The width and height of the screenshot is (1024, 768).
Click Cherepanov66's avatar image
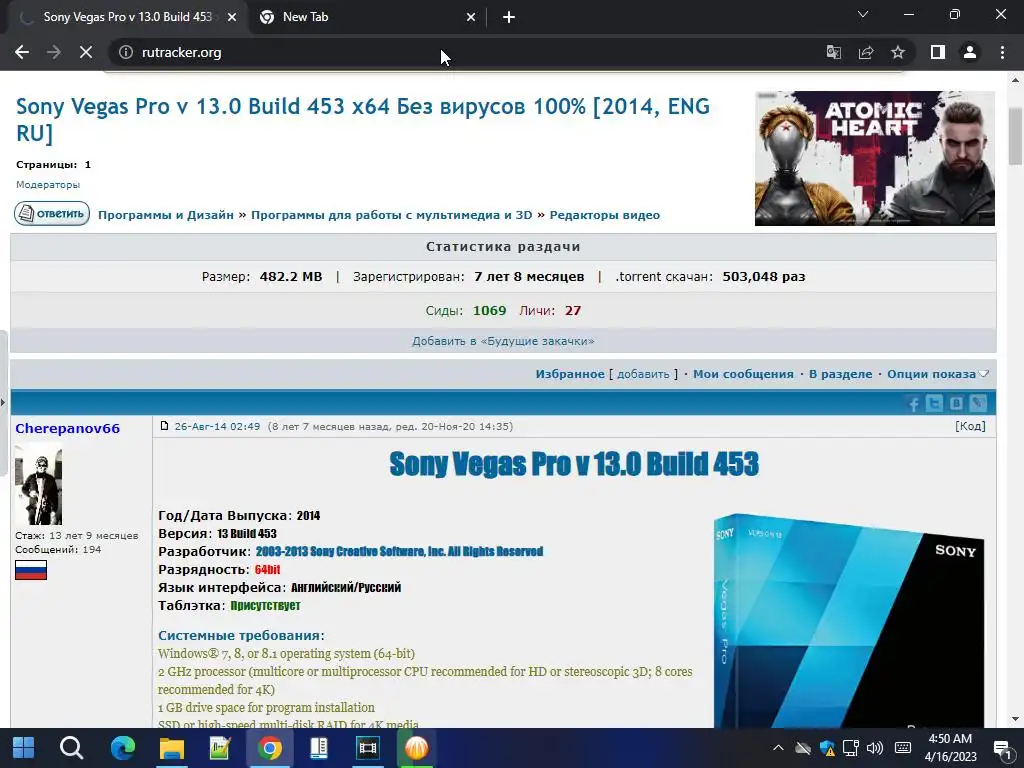(x=39, y=484)
